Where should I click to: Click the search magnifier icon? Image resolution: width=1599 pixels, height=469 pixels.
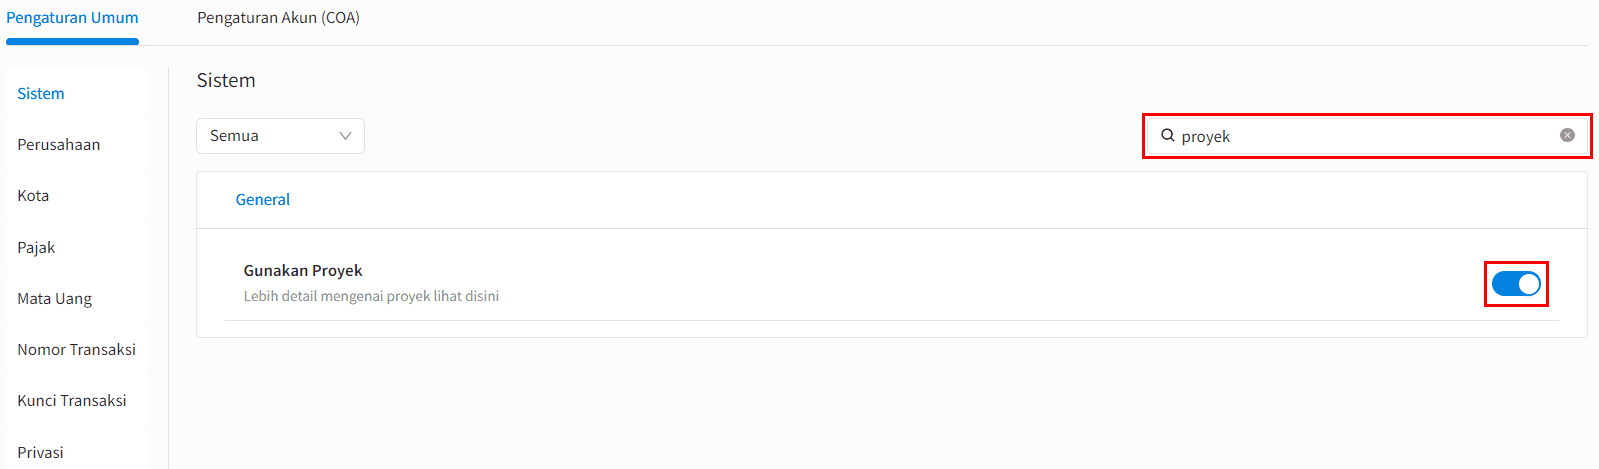(x=1167, y=135)
